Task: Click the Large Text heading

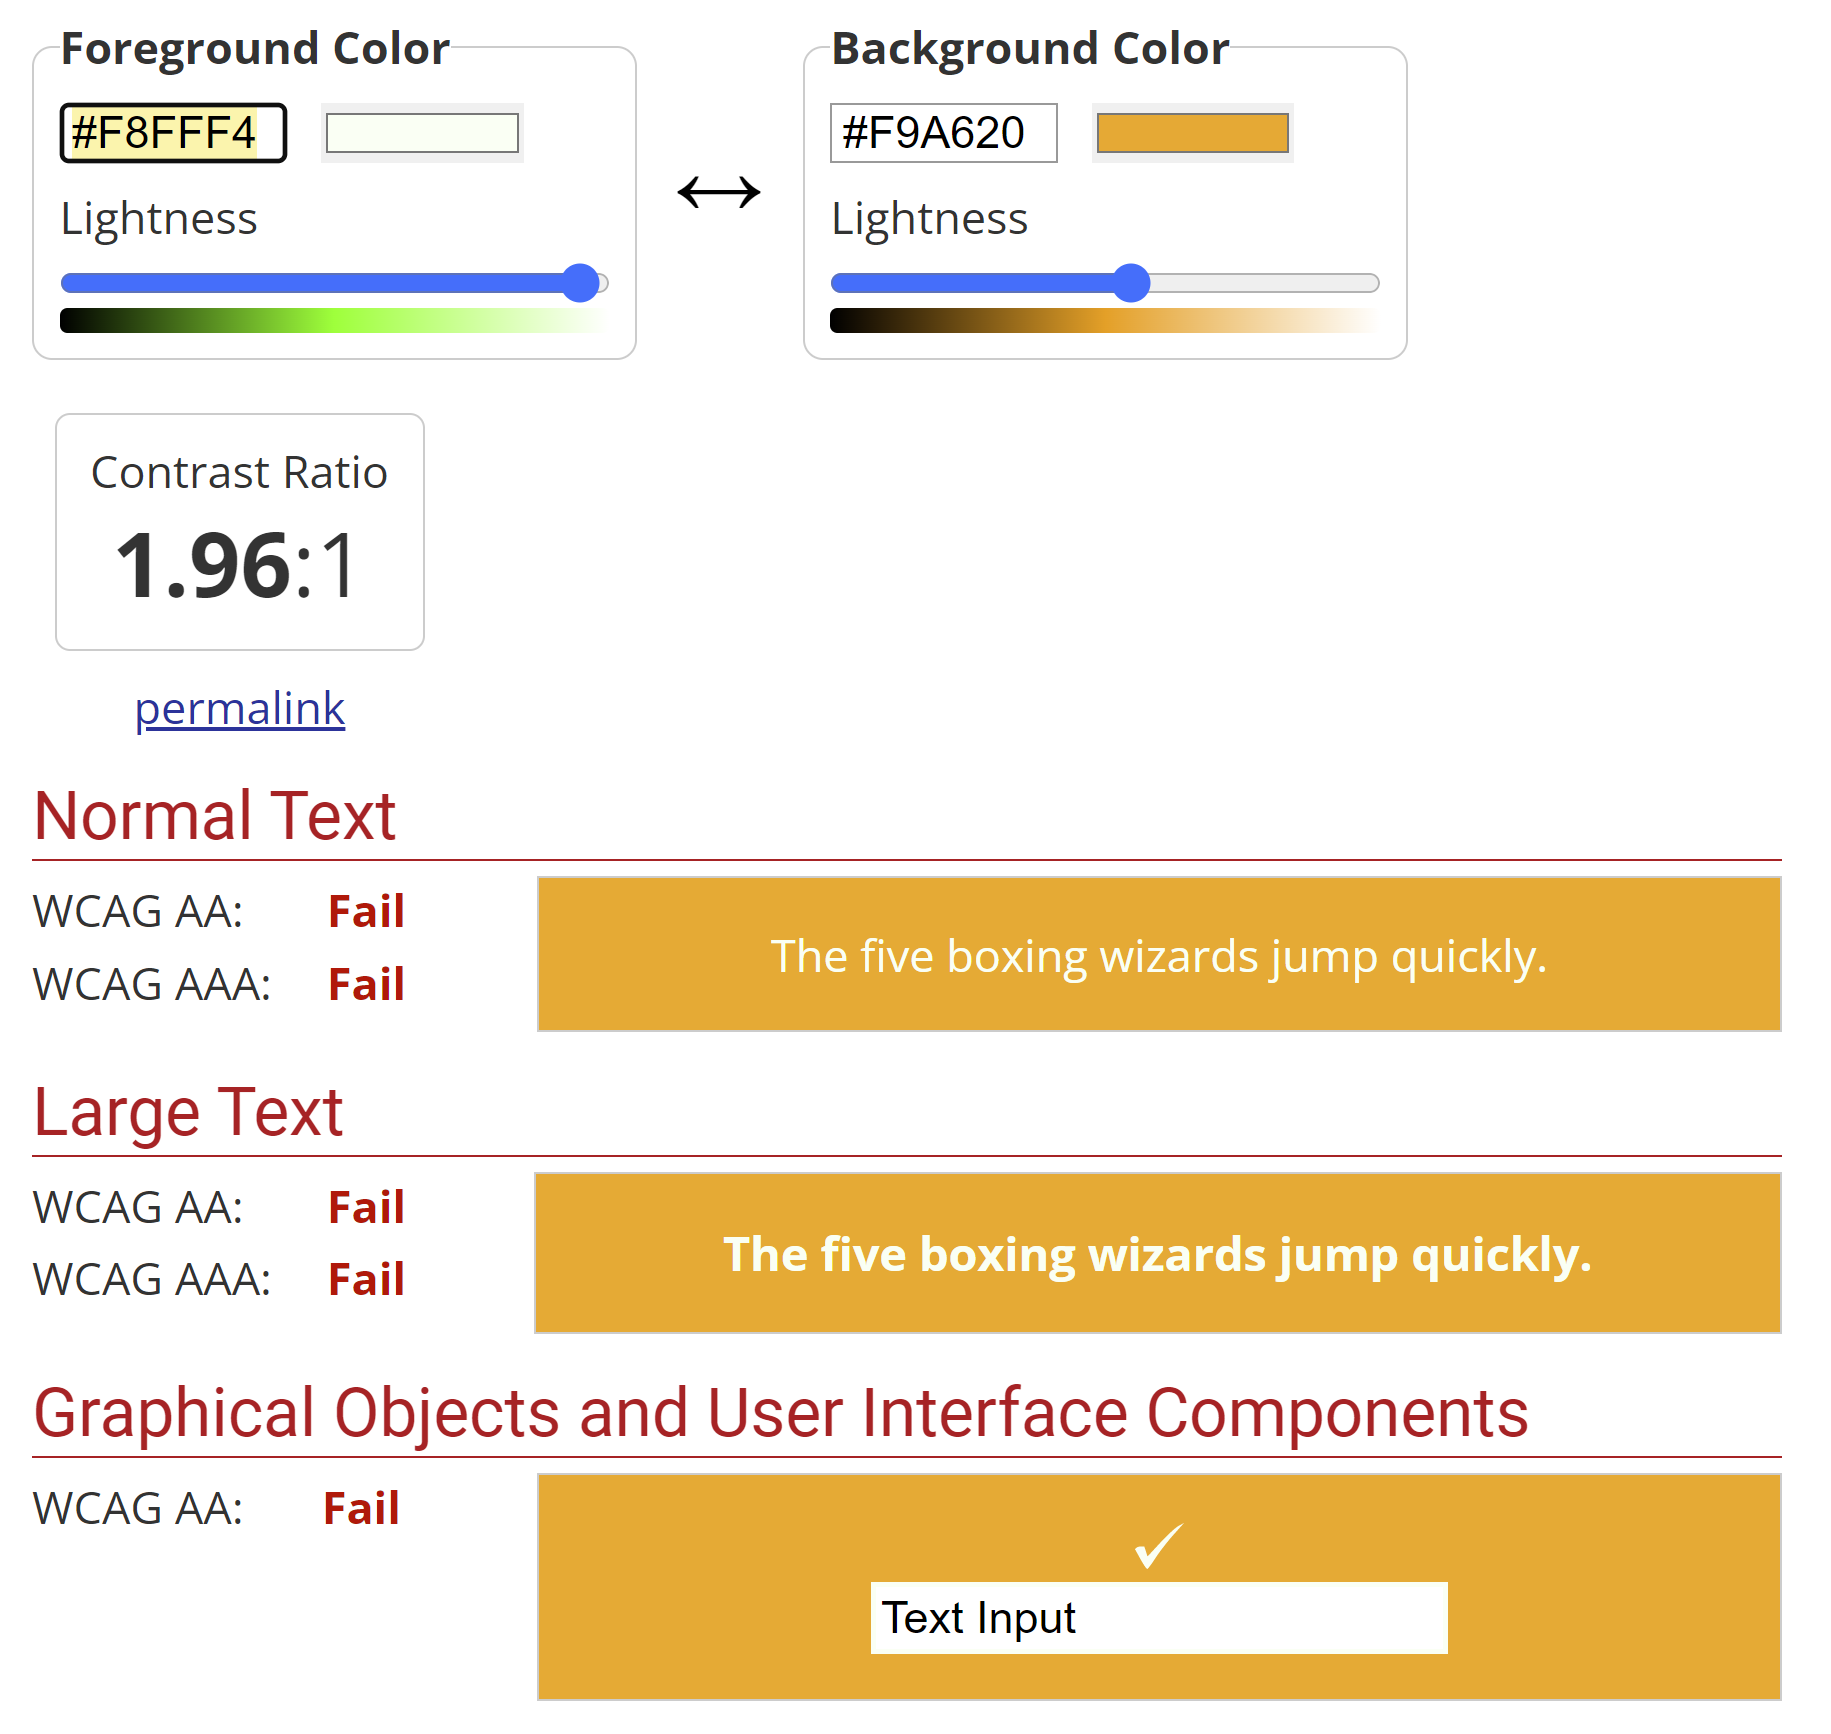Action: coord(188,1112)
